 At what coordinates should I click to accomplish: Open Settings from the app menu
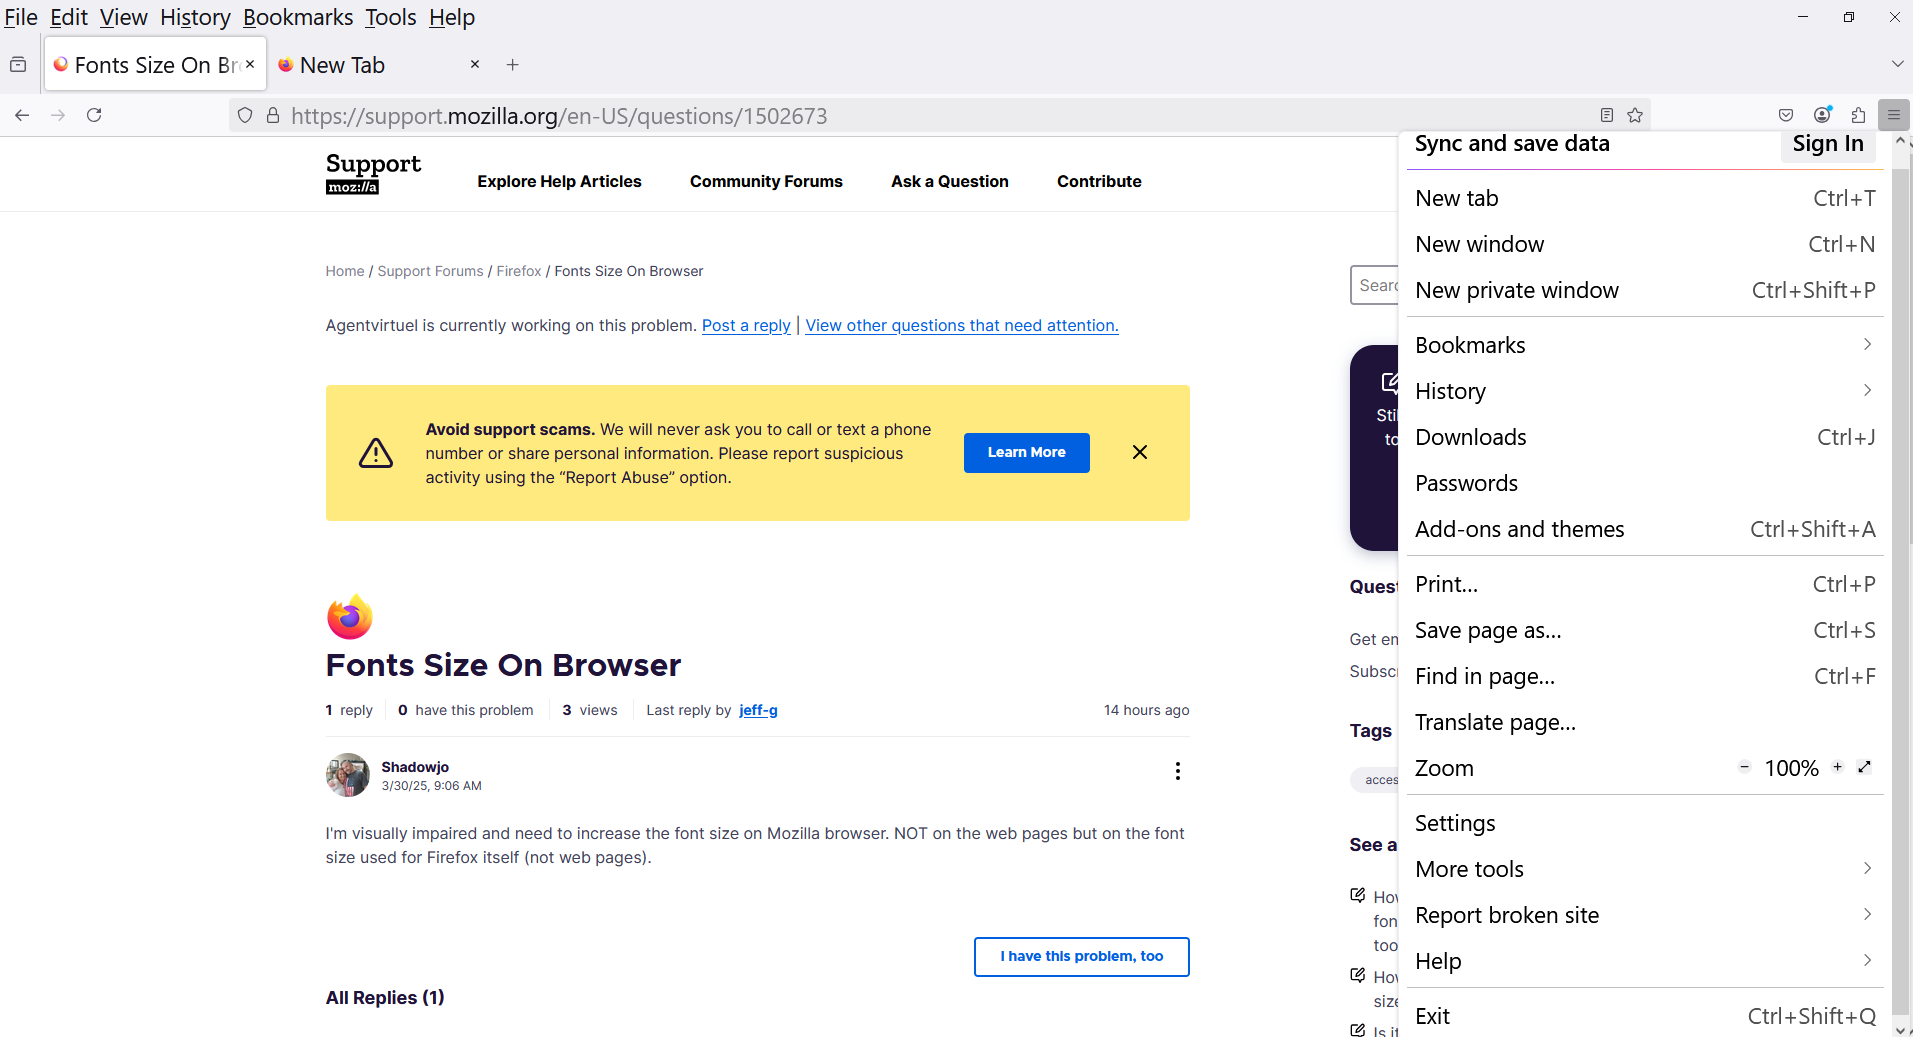[x=1644, y=823]
